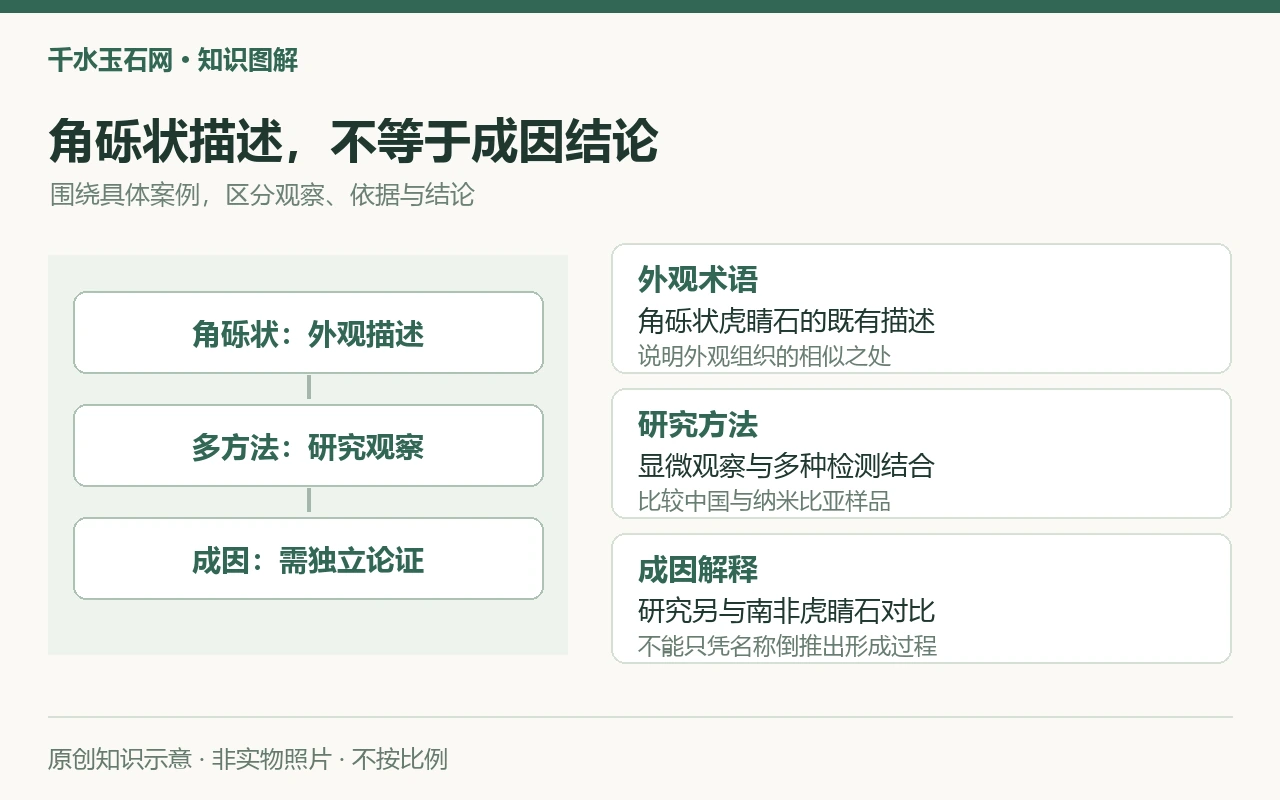Click caption 不能只凭名称倒推出形成过程
The width and height of the screenshot is (1280, 800).
click(x=787, y=645)
